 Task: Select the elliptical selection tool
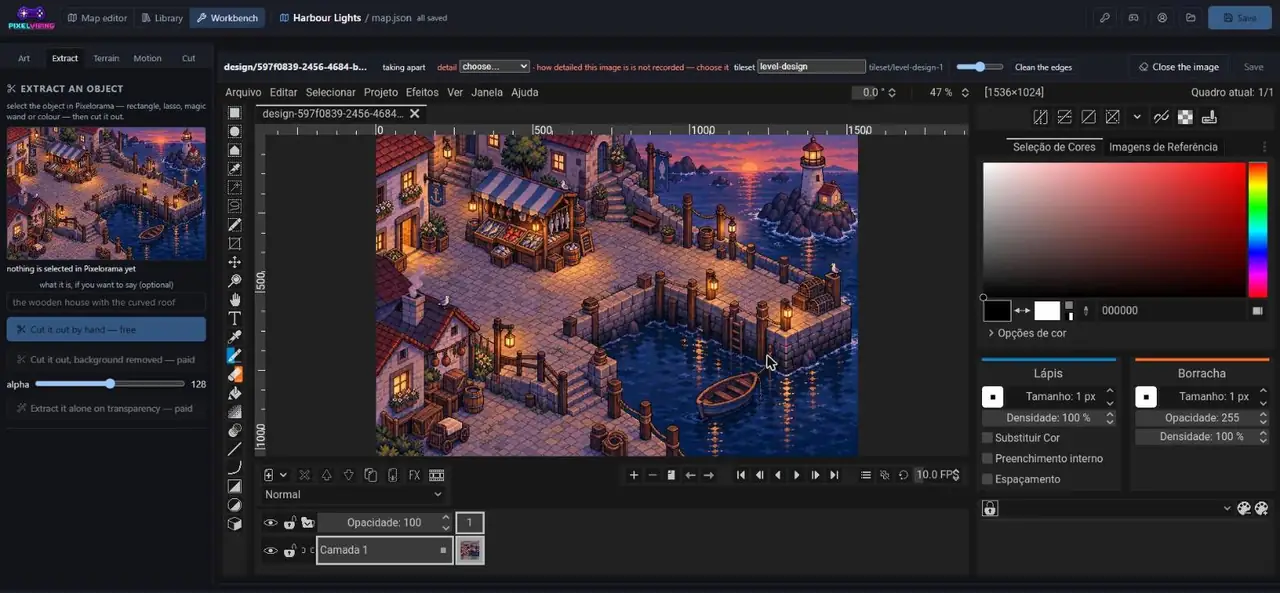click(x=235, y=131)
